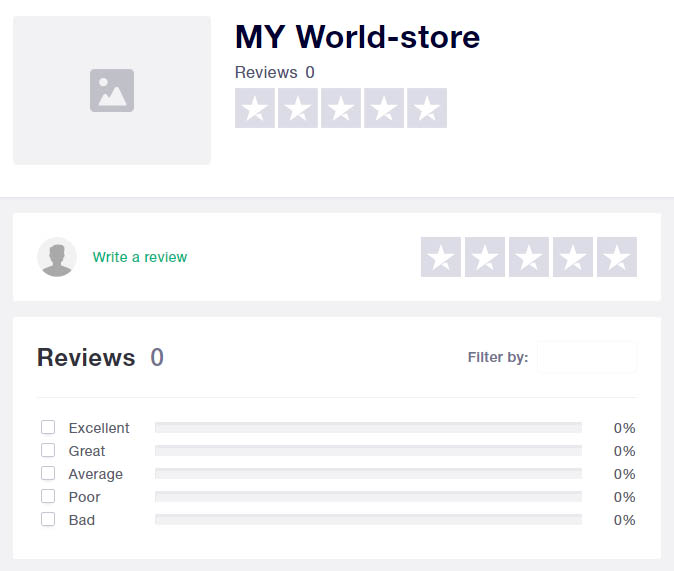Image resolution: width=674 pixels, height=571 pixels.
Task: Click fifth star under MY World-store title
Action: point(427,108)
